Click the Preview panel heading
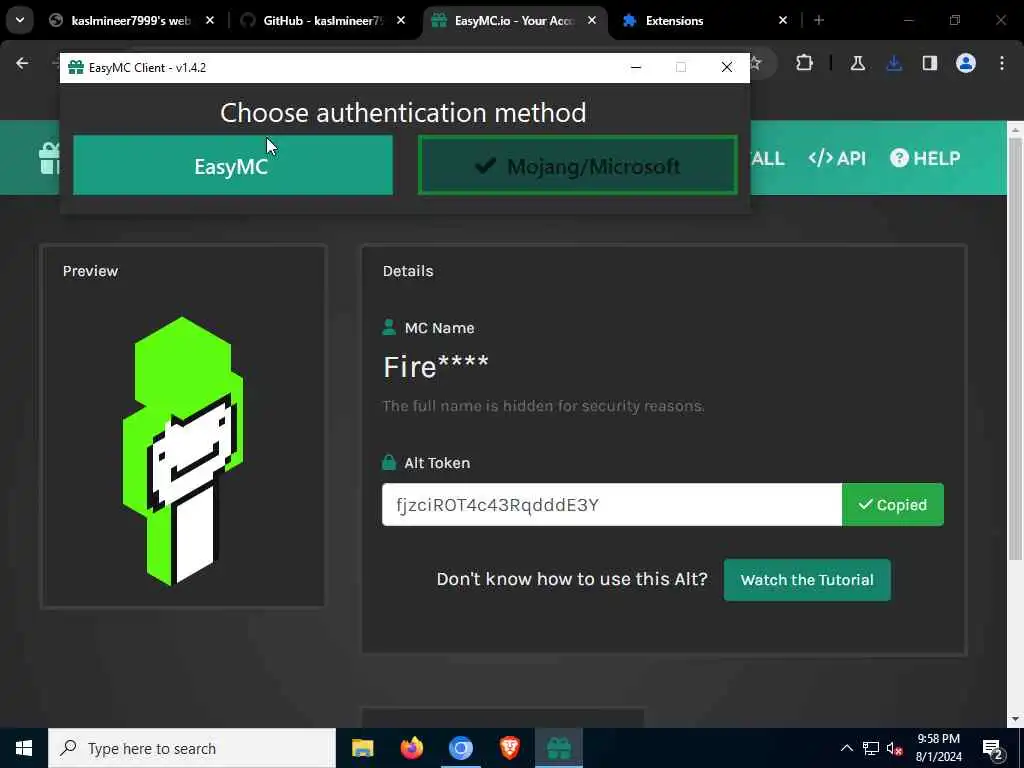Image resolution: width=1024 pixels, height=768 pixels. click(90, 271)
